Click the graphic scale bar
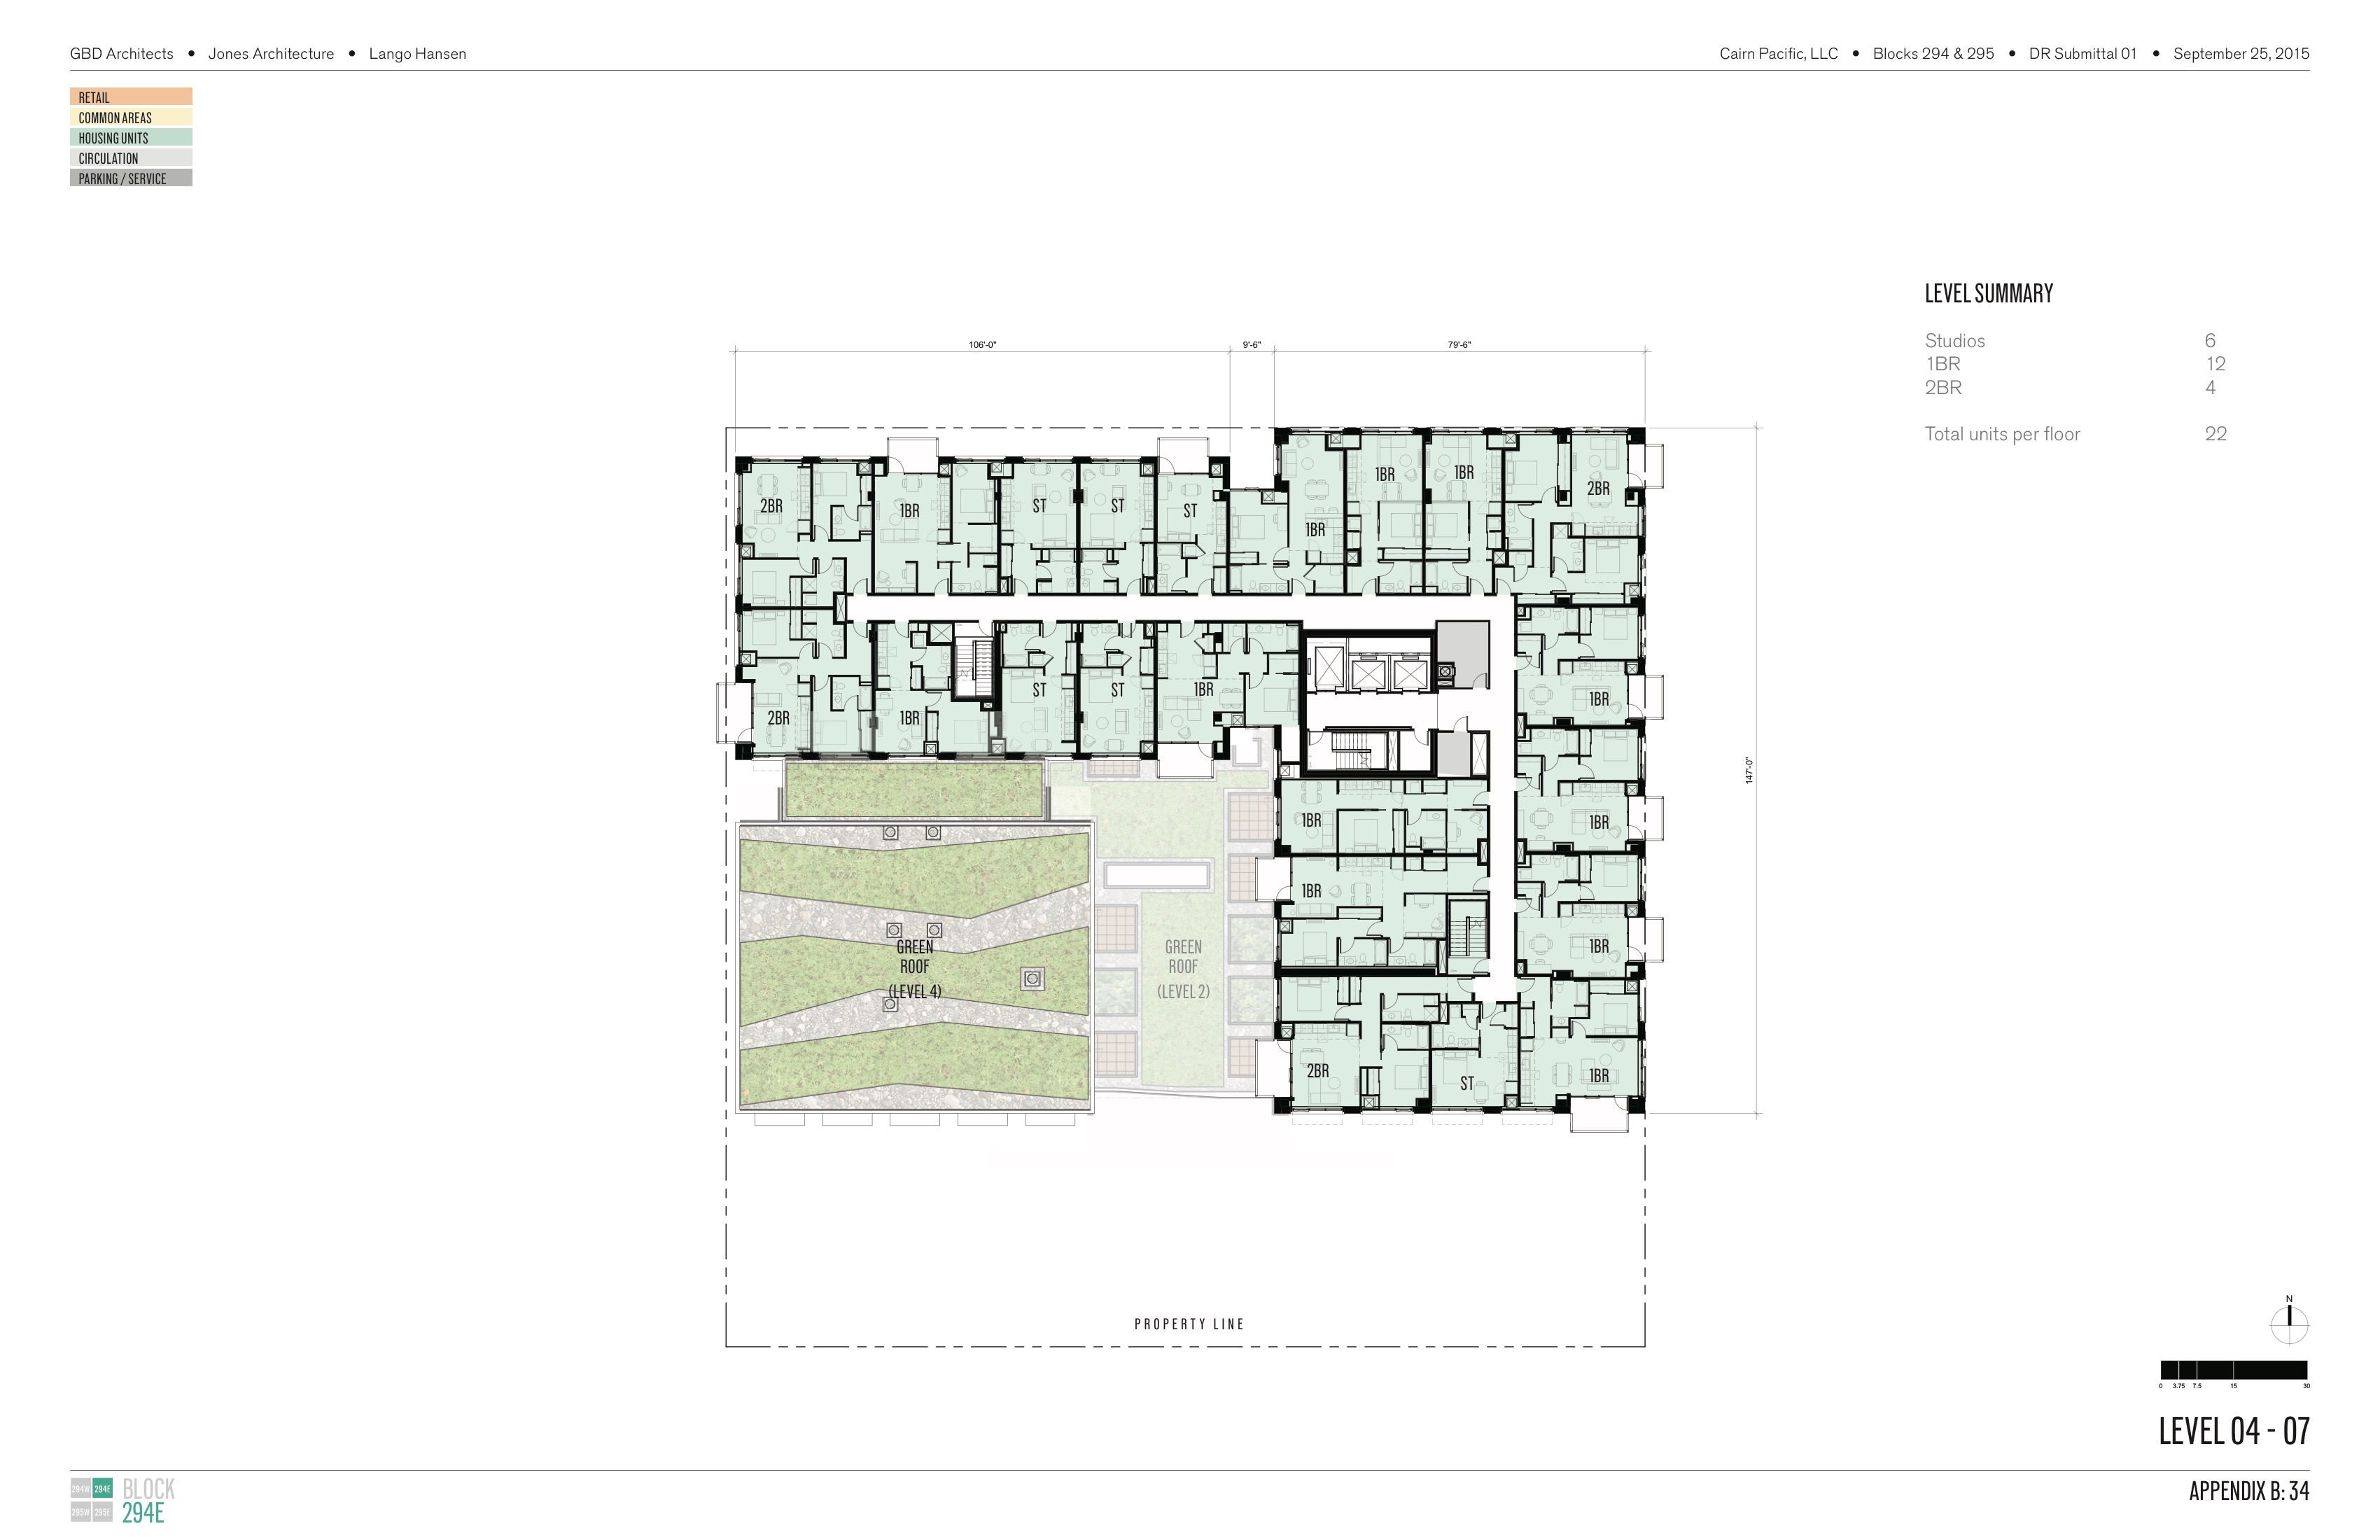2380x1540 pixels. pyautogui.click(x=2233, y=1370)
